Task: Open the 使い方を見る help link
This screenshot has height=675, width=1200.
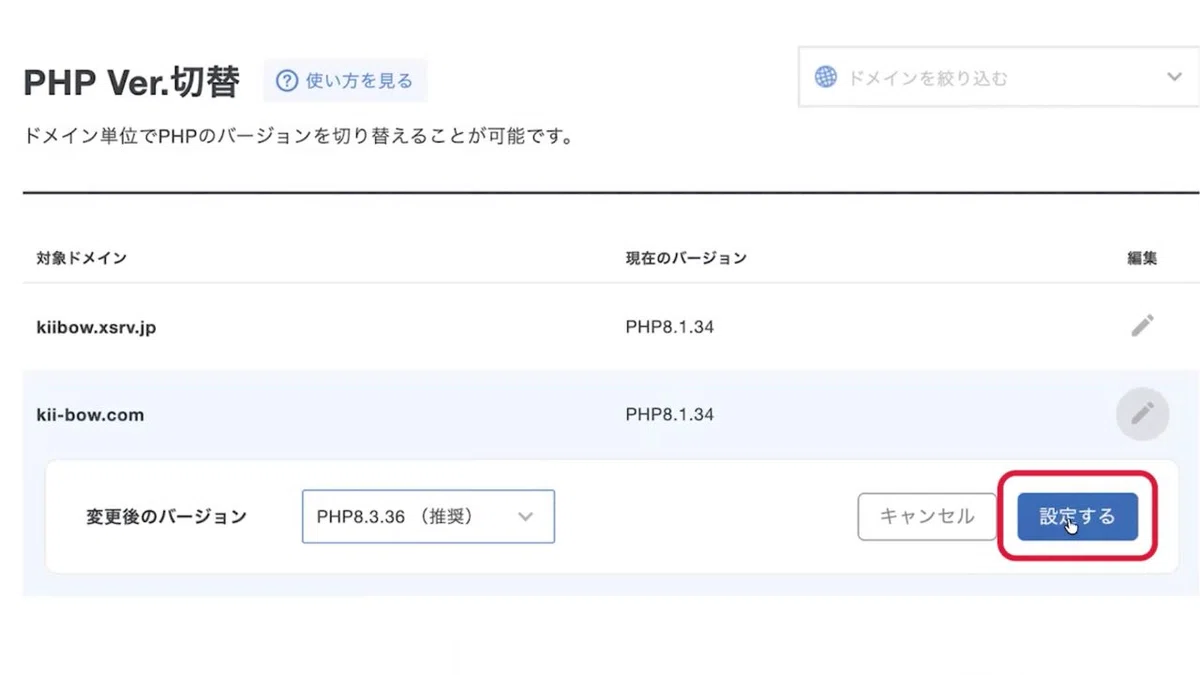Action: pyautogui.click(x=345, y=81)
